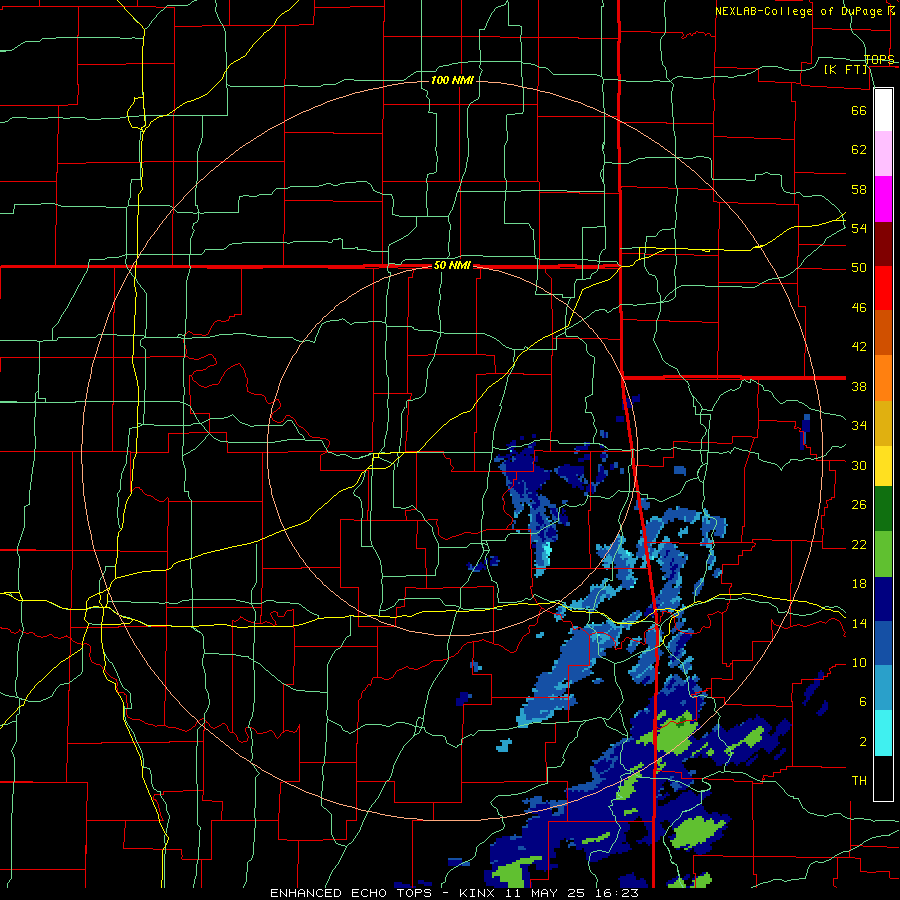Click the 'ENHANCED ECHO TOPS - KINX 11 MAY 25 16:23' caption
This screenshot has width=900, height=900.
click(454, 893)
